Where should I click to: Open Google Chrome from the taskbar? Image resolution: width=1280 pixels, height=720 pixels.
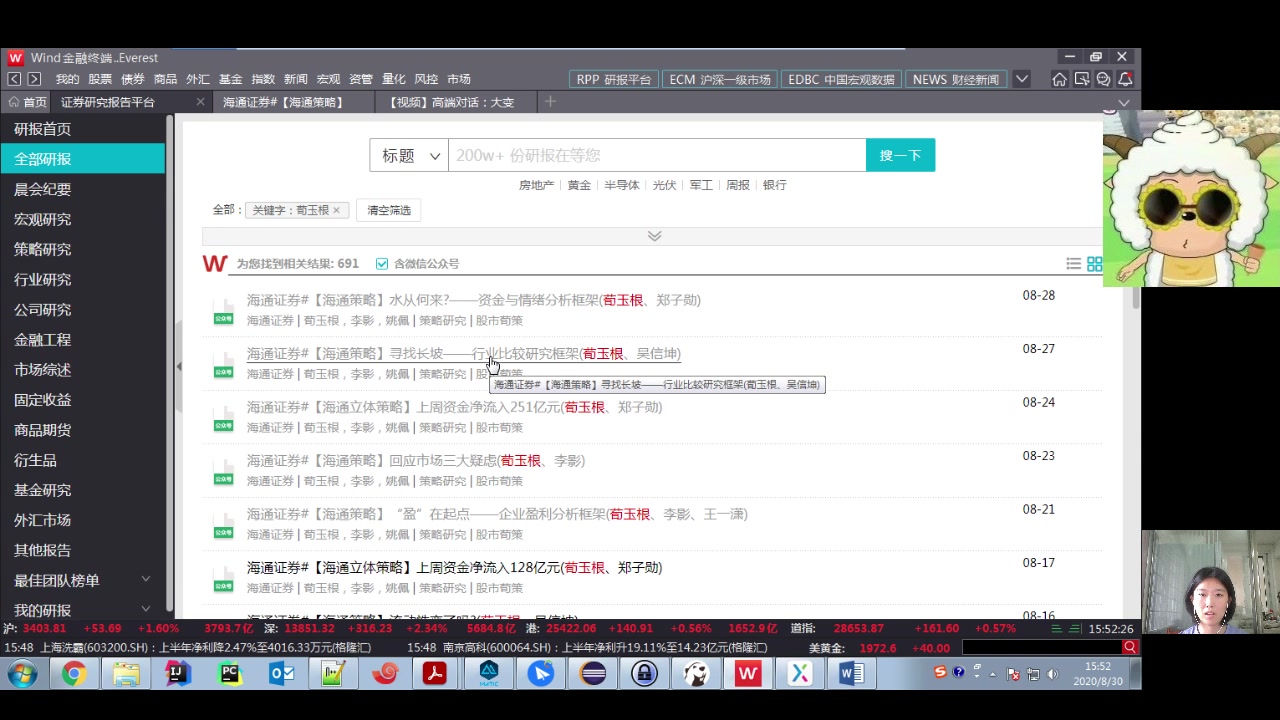[x=73, y=674]
